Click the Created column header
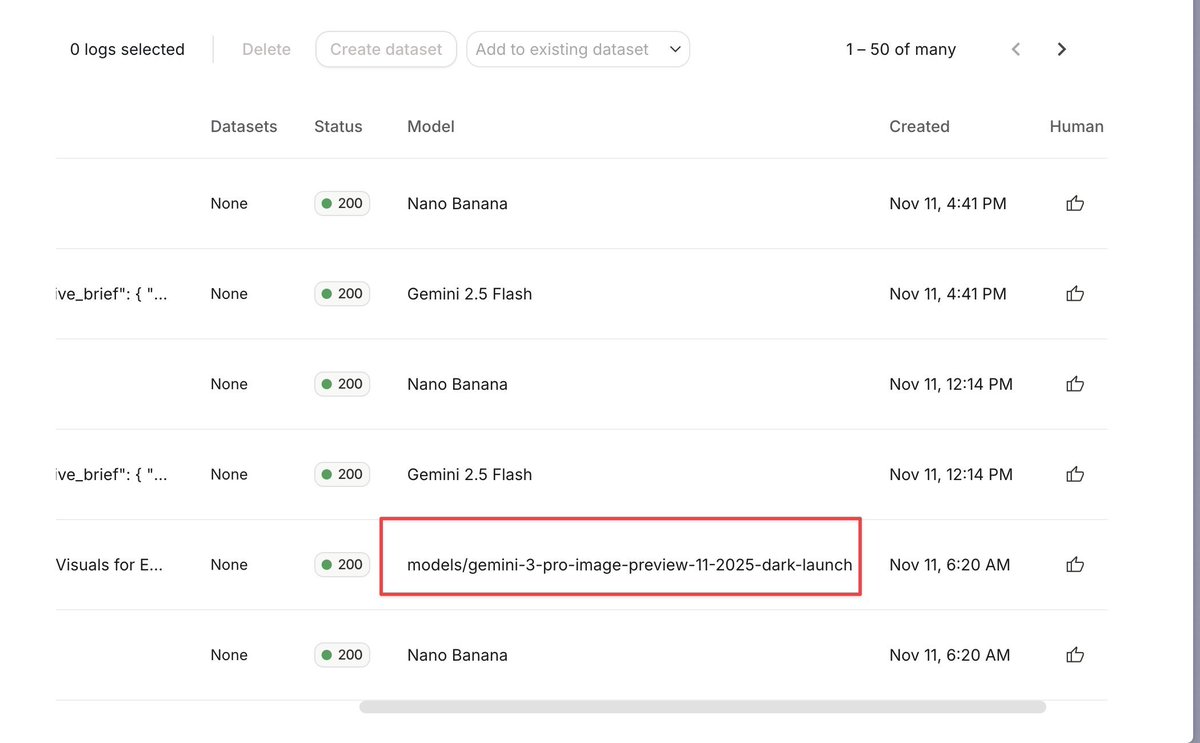Screen dimensions: 1200x743 tap(919, 126)
